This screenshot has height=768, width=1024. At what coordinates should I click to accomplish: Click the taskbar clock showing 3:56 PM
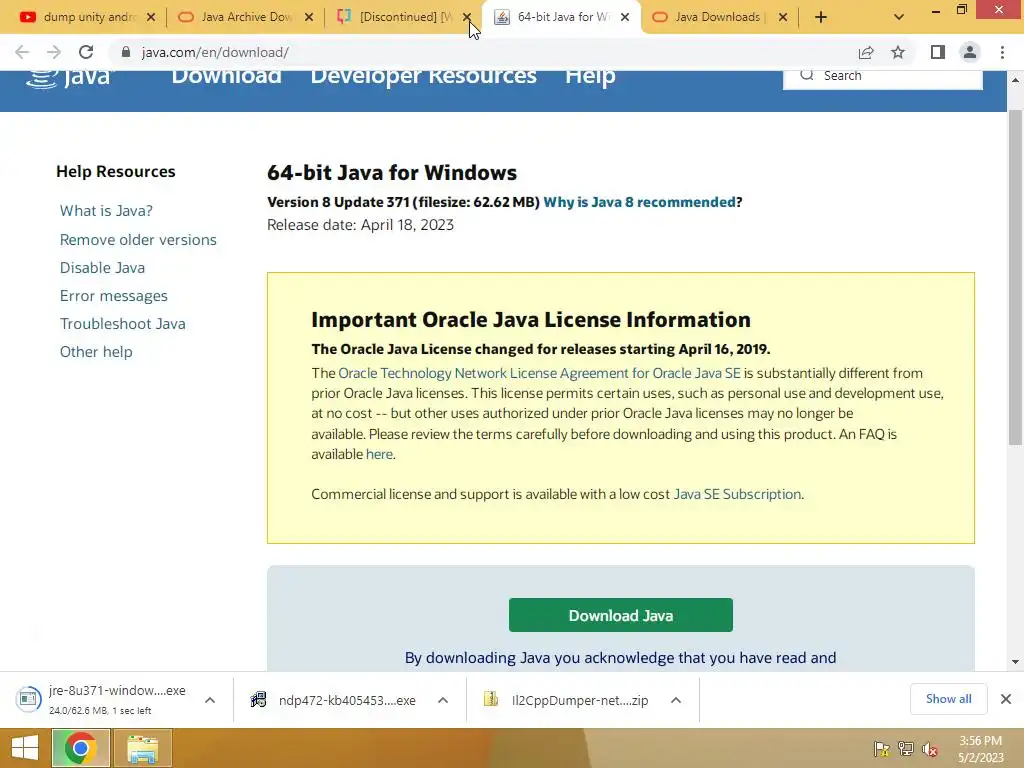[x=980, y=749]
